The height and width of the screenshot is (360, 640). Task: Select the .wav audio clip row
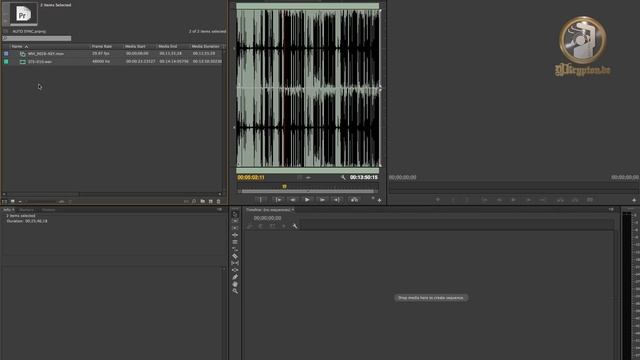pos(113,62)
